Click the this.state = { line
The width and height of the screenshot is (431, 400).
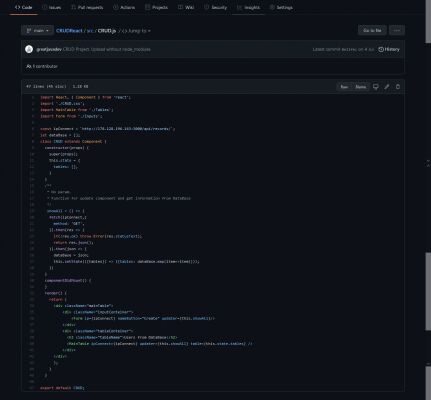point(64,160)
